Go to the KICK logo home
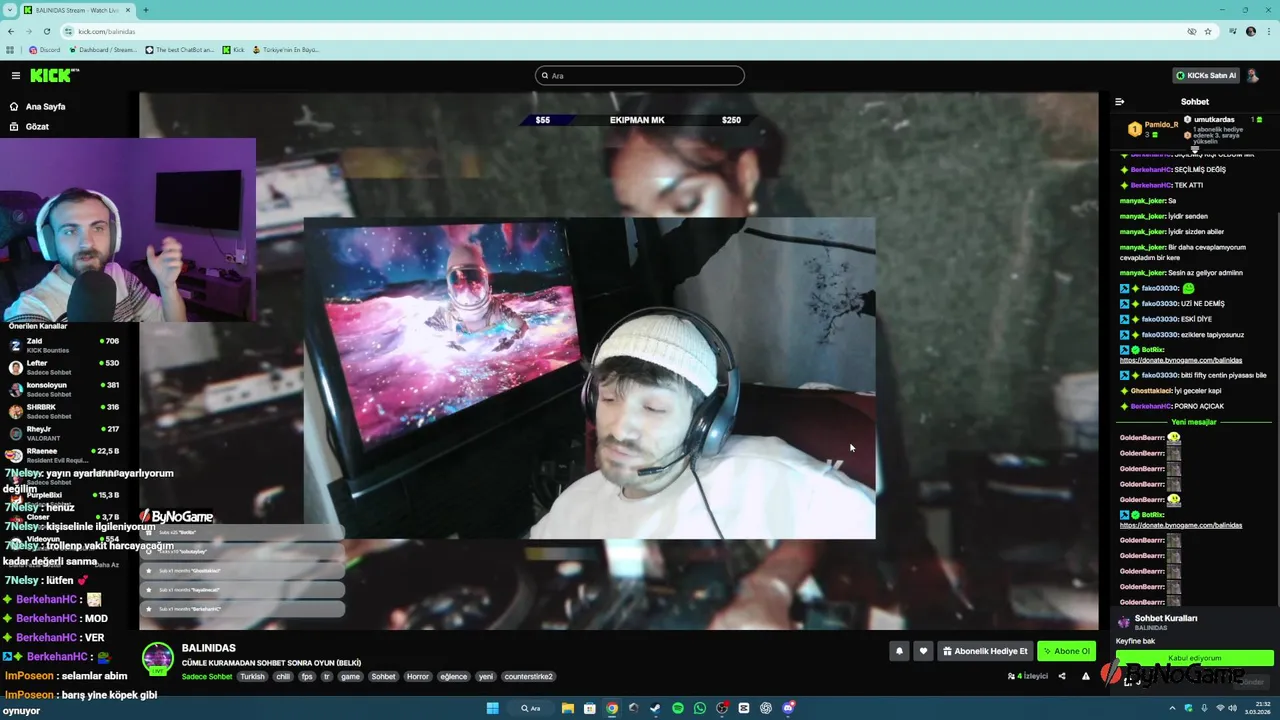 [54, 75]
